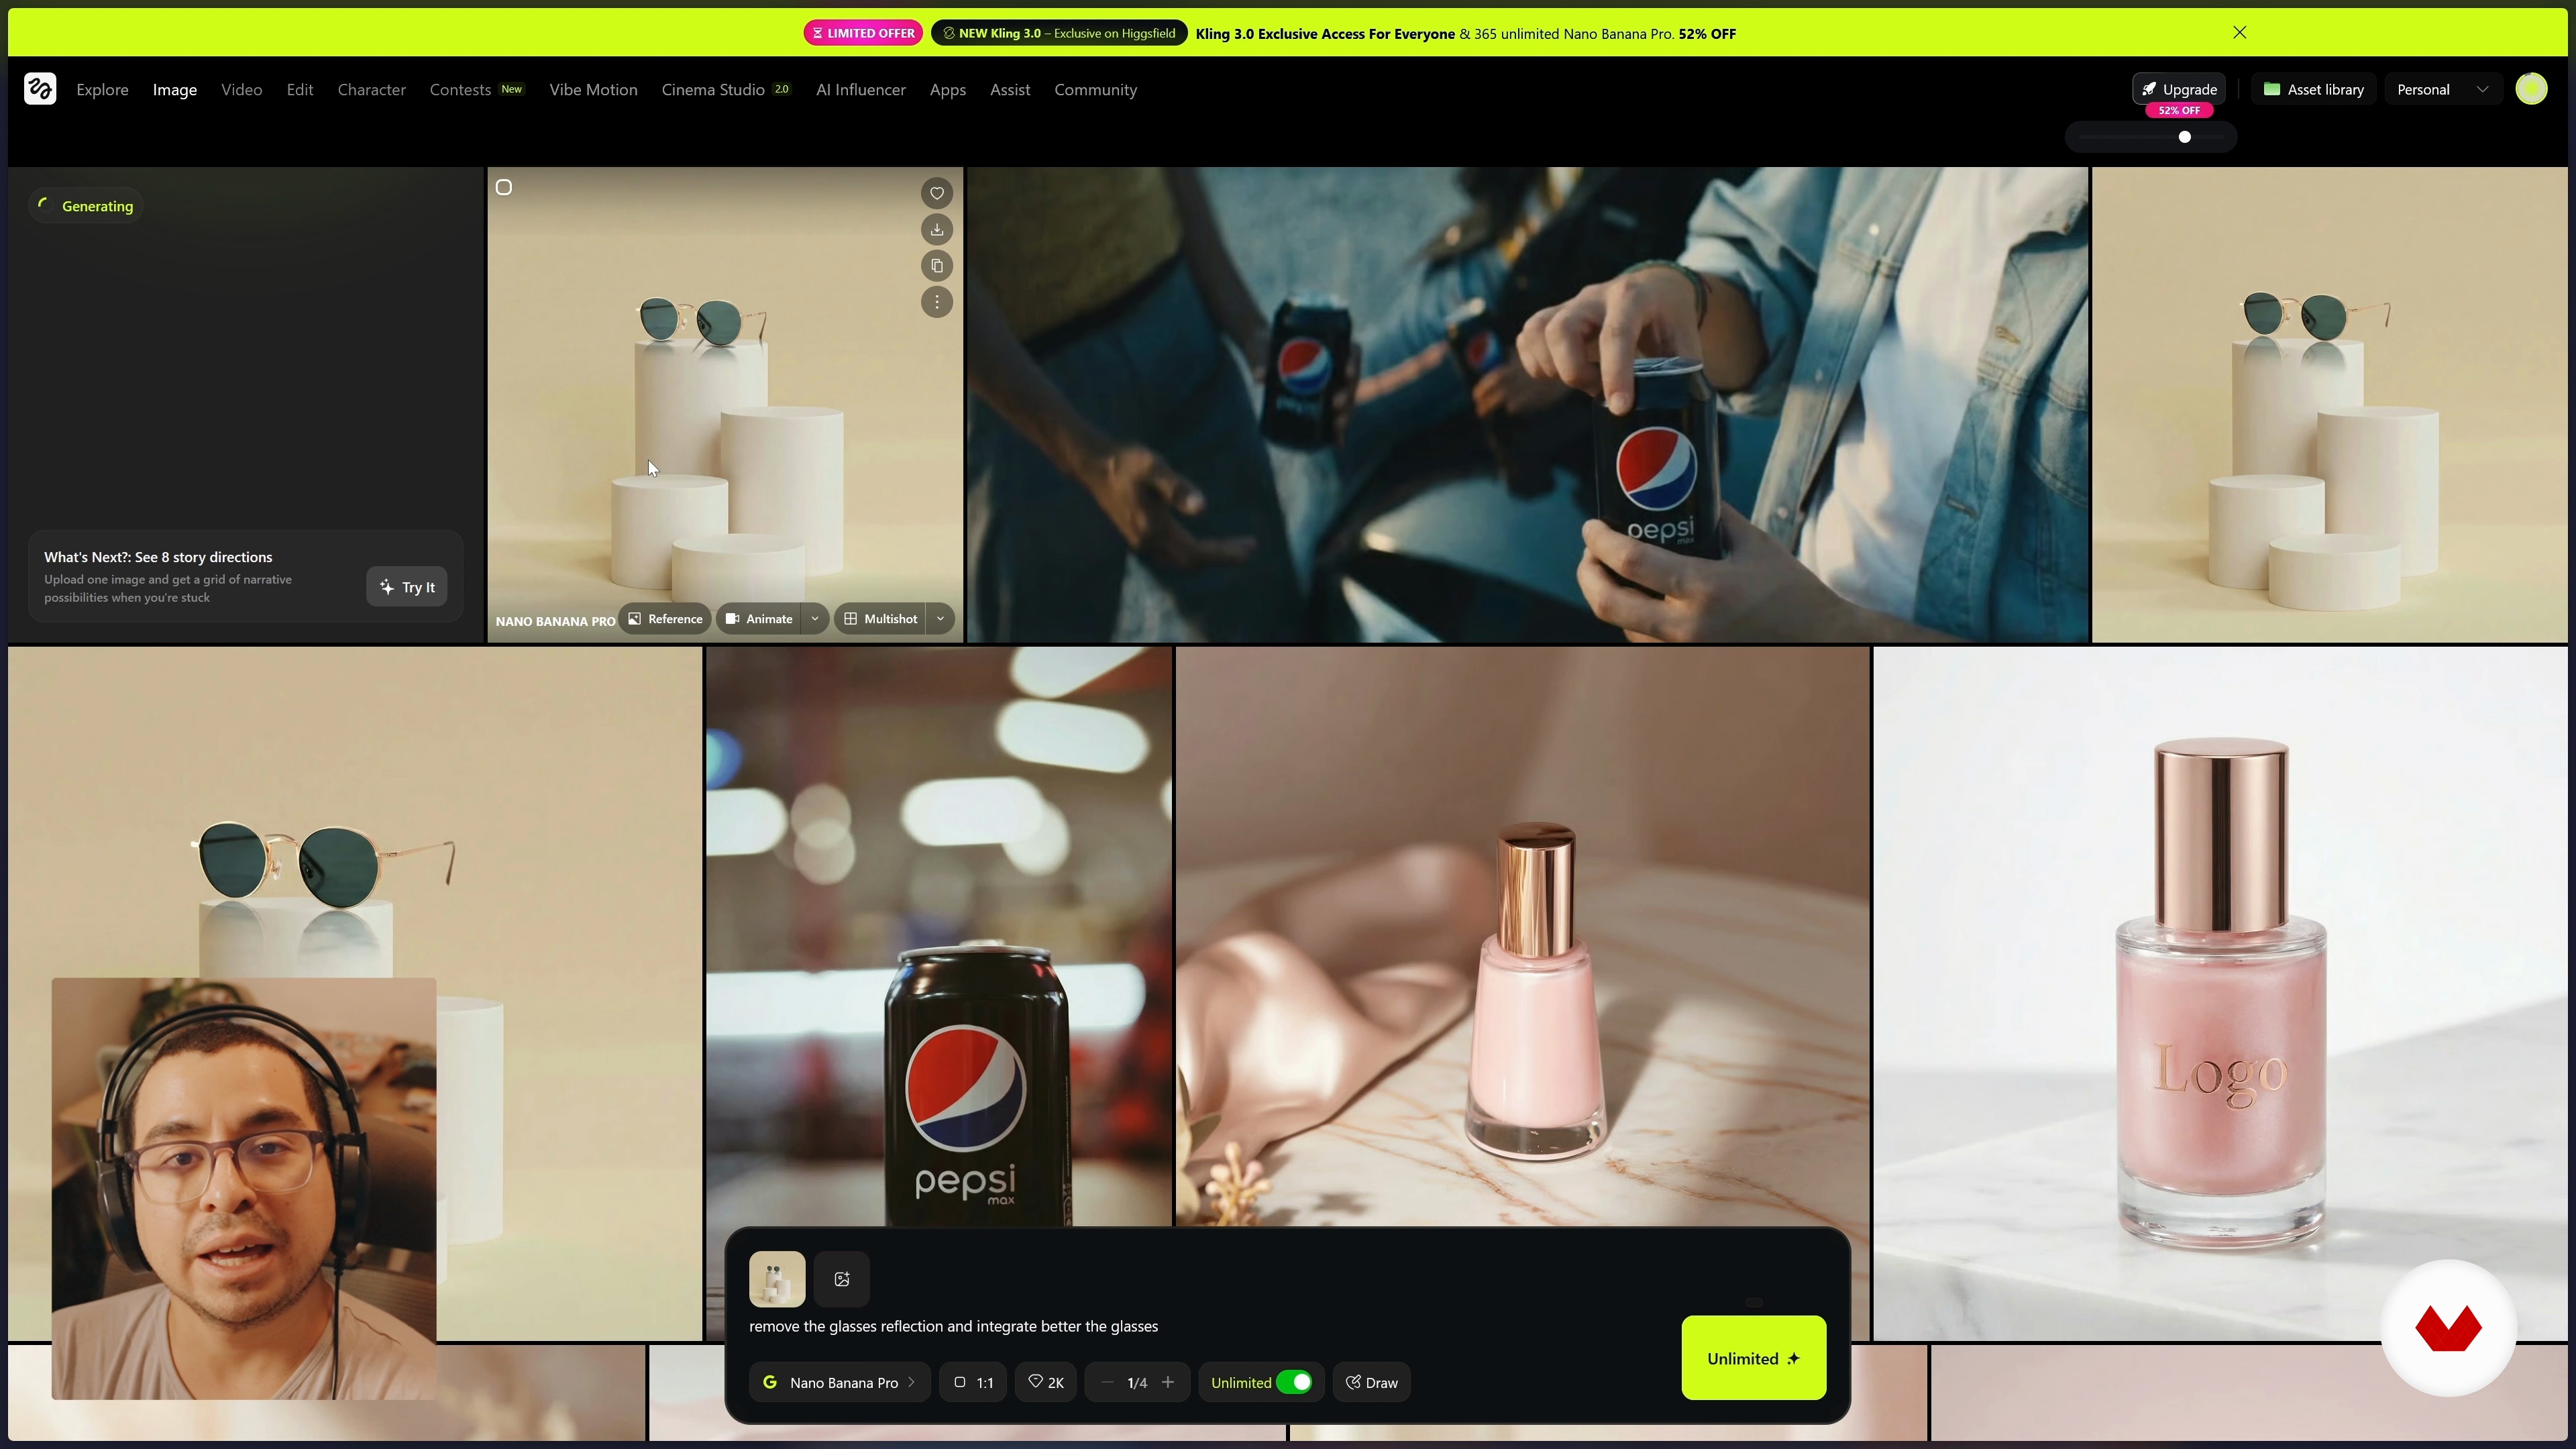Open the user profile avatar

click(x=2531, y=89)
